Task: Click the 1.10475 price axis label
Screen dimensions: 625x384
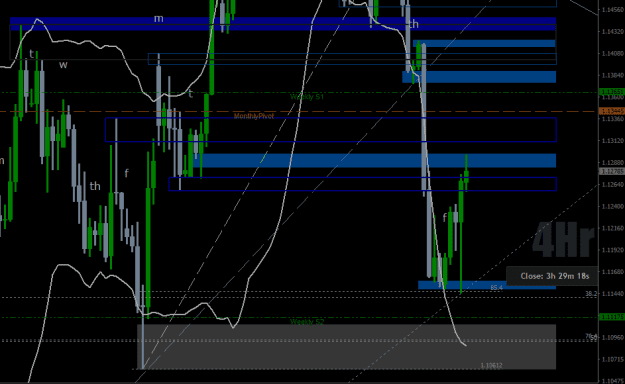Action: coord(613,381)
